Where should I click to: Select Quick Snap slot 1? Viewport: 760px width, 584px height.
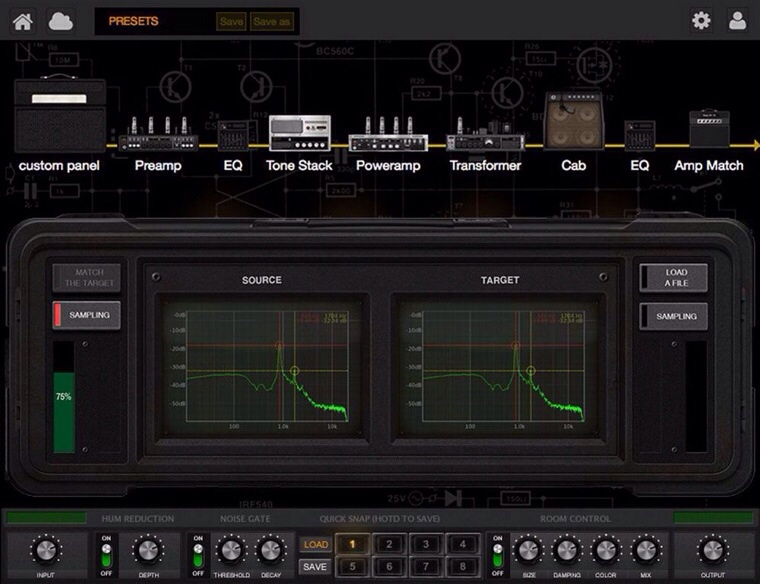[x=352, y=544]
